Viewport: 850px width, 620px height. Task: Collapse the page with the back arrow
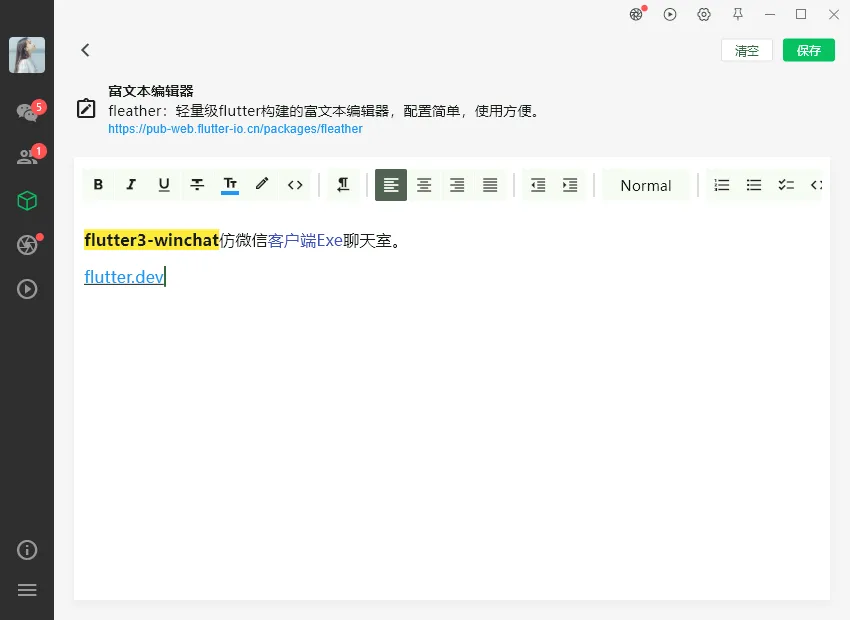click(x=85, y=49)
